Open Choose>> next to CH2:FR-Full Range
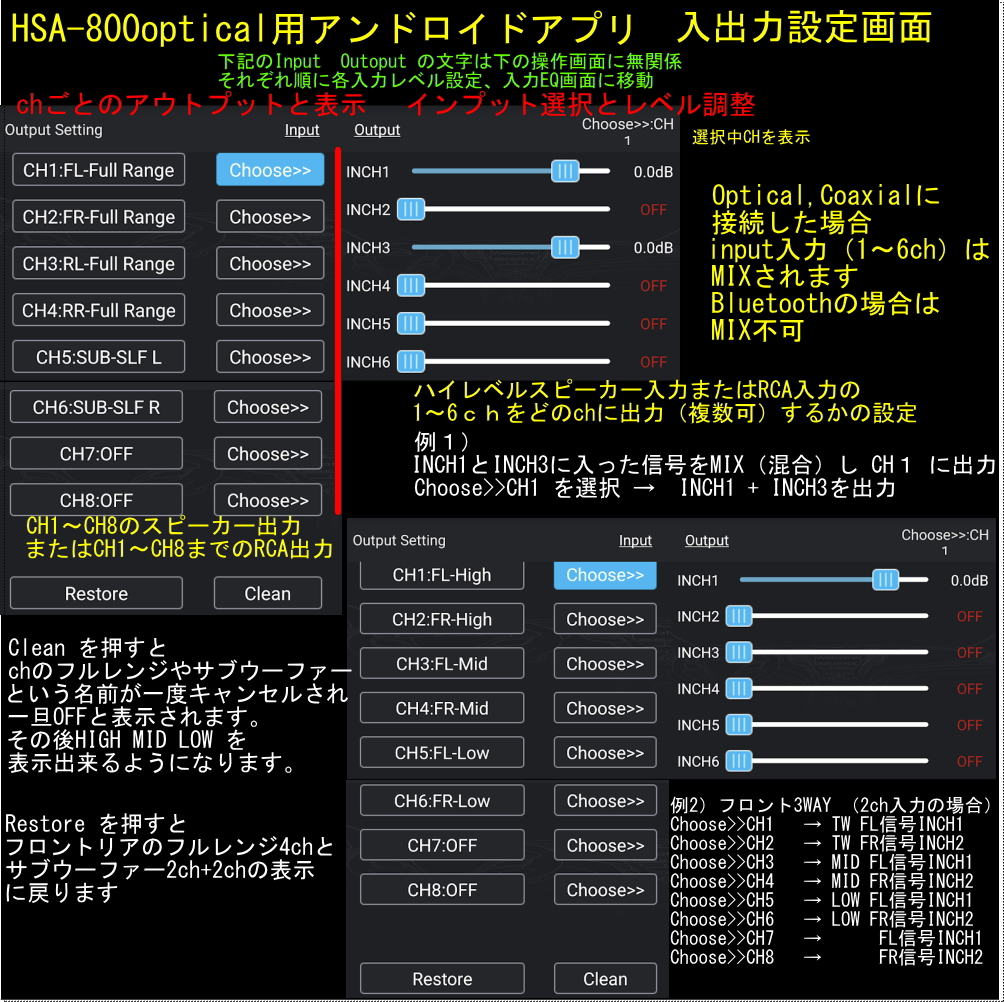The height and width of the screenshot is (1002, 1004). [x=270, y=217]
